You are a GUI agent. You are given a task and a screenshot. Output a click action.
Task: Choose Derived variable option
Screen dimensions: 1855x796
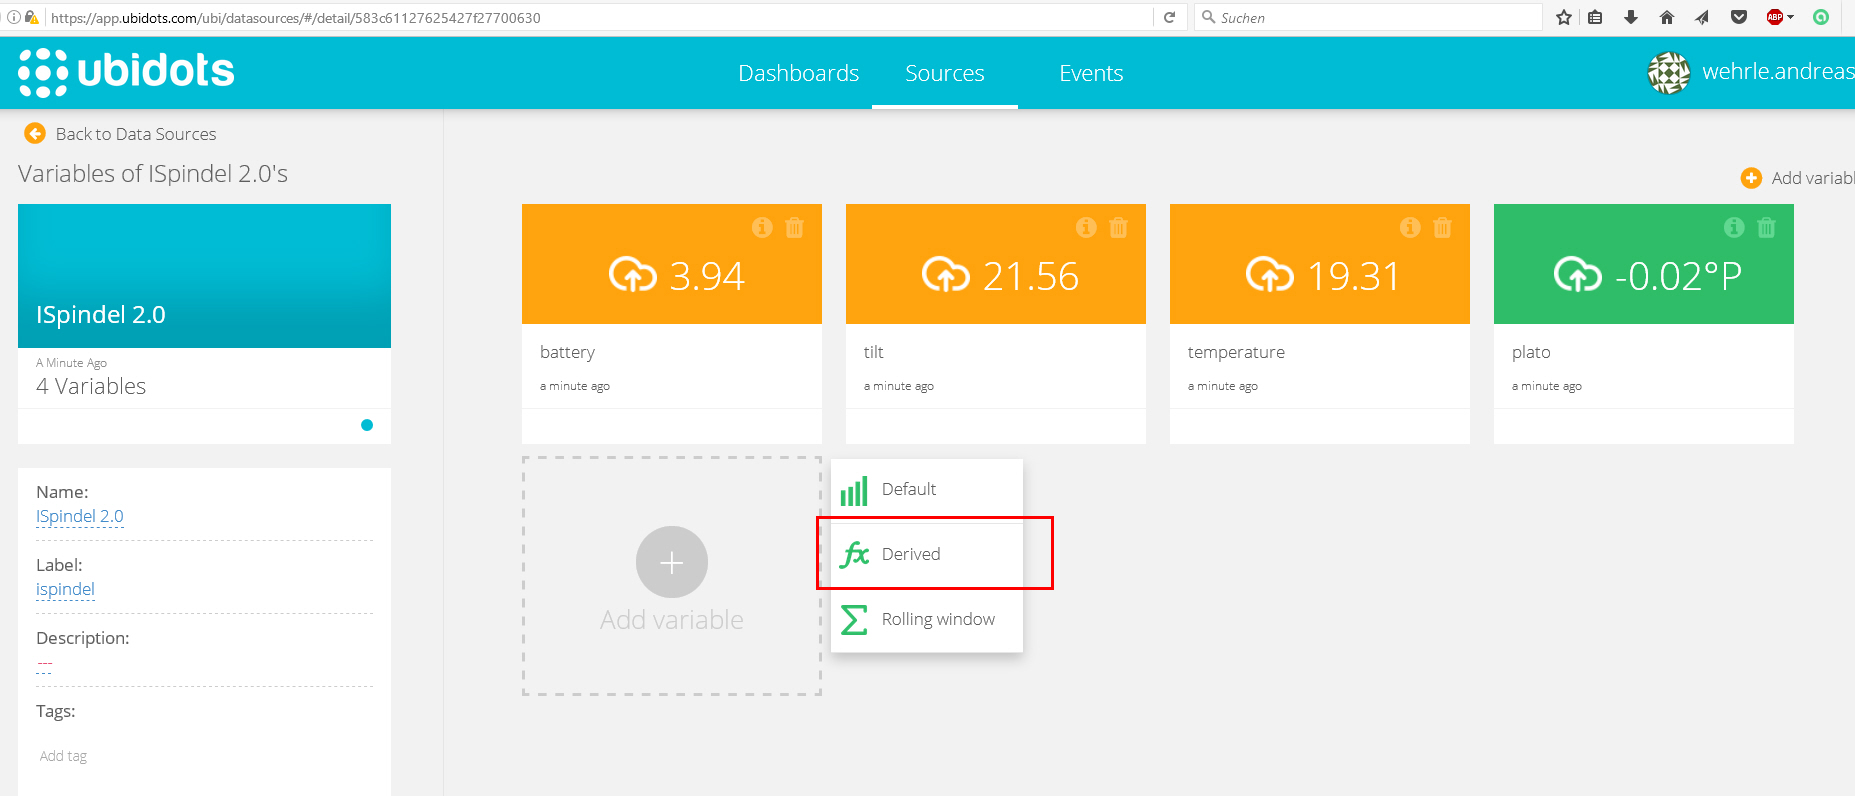point(910,554)
